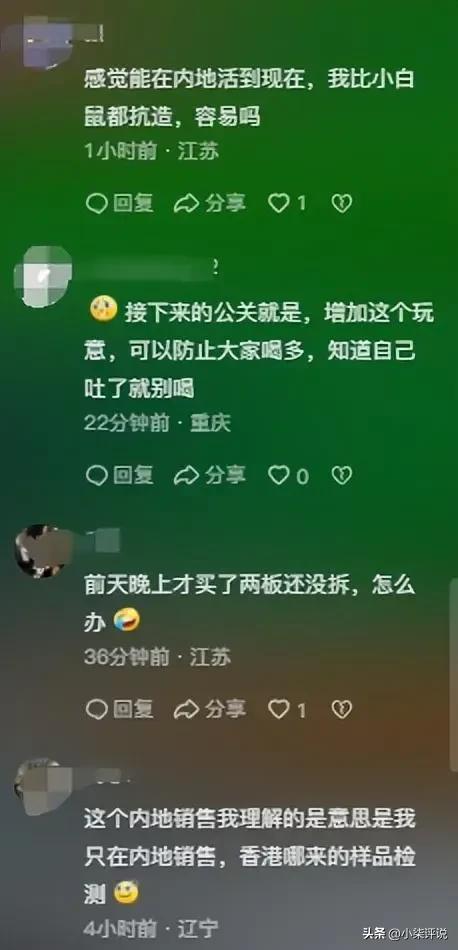Screen dimensions: 458x950
Task: Like the comment posted 22分钟前
Action: click(x=288, y=475)
